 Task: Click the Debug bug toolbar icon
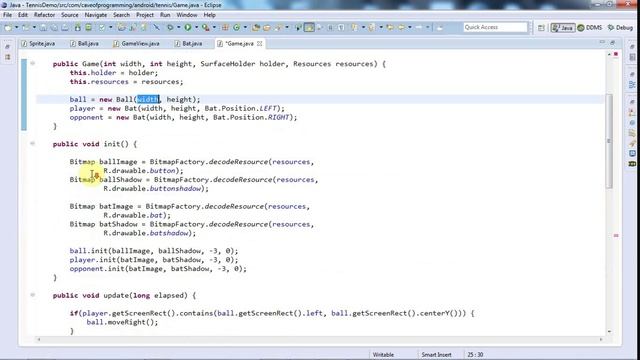tap(170, 28)
